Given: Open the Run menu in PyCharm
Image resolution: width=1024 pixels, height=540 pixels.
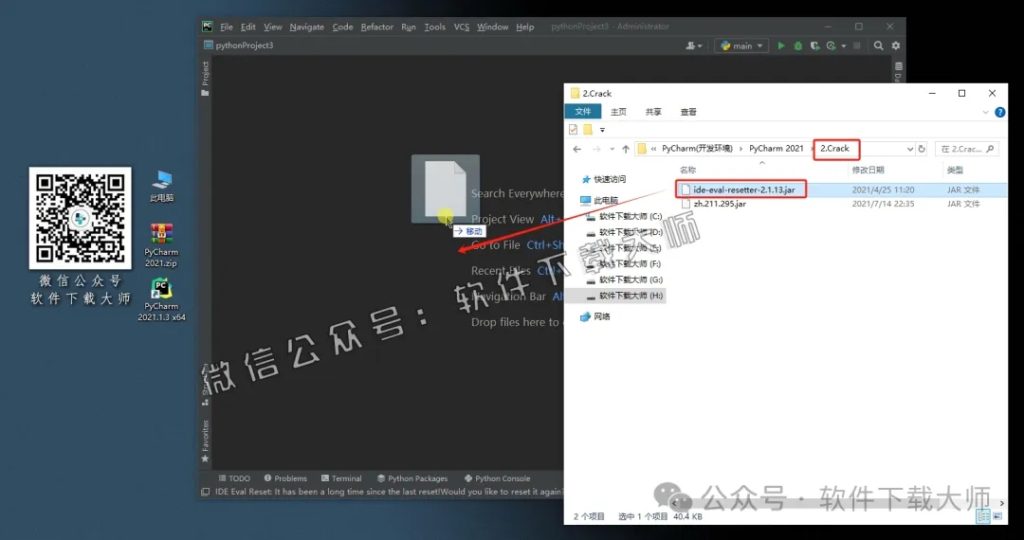Looking at the screenshot, I should coord(408,27).
